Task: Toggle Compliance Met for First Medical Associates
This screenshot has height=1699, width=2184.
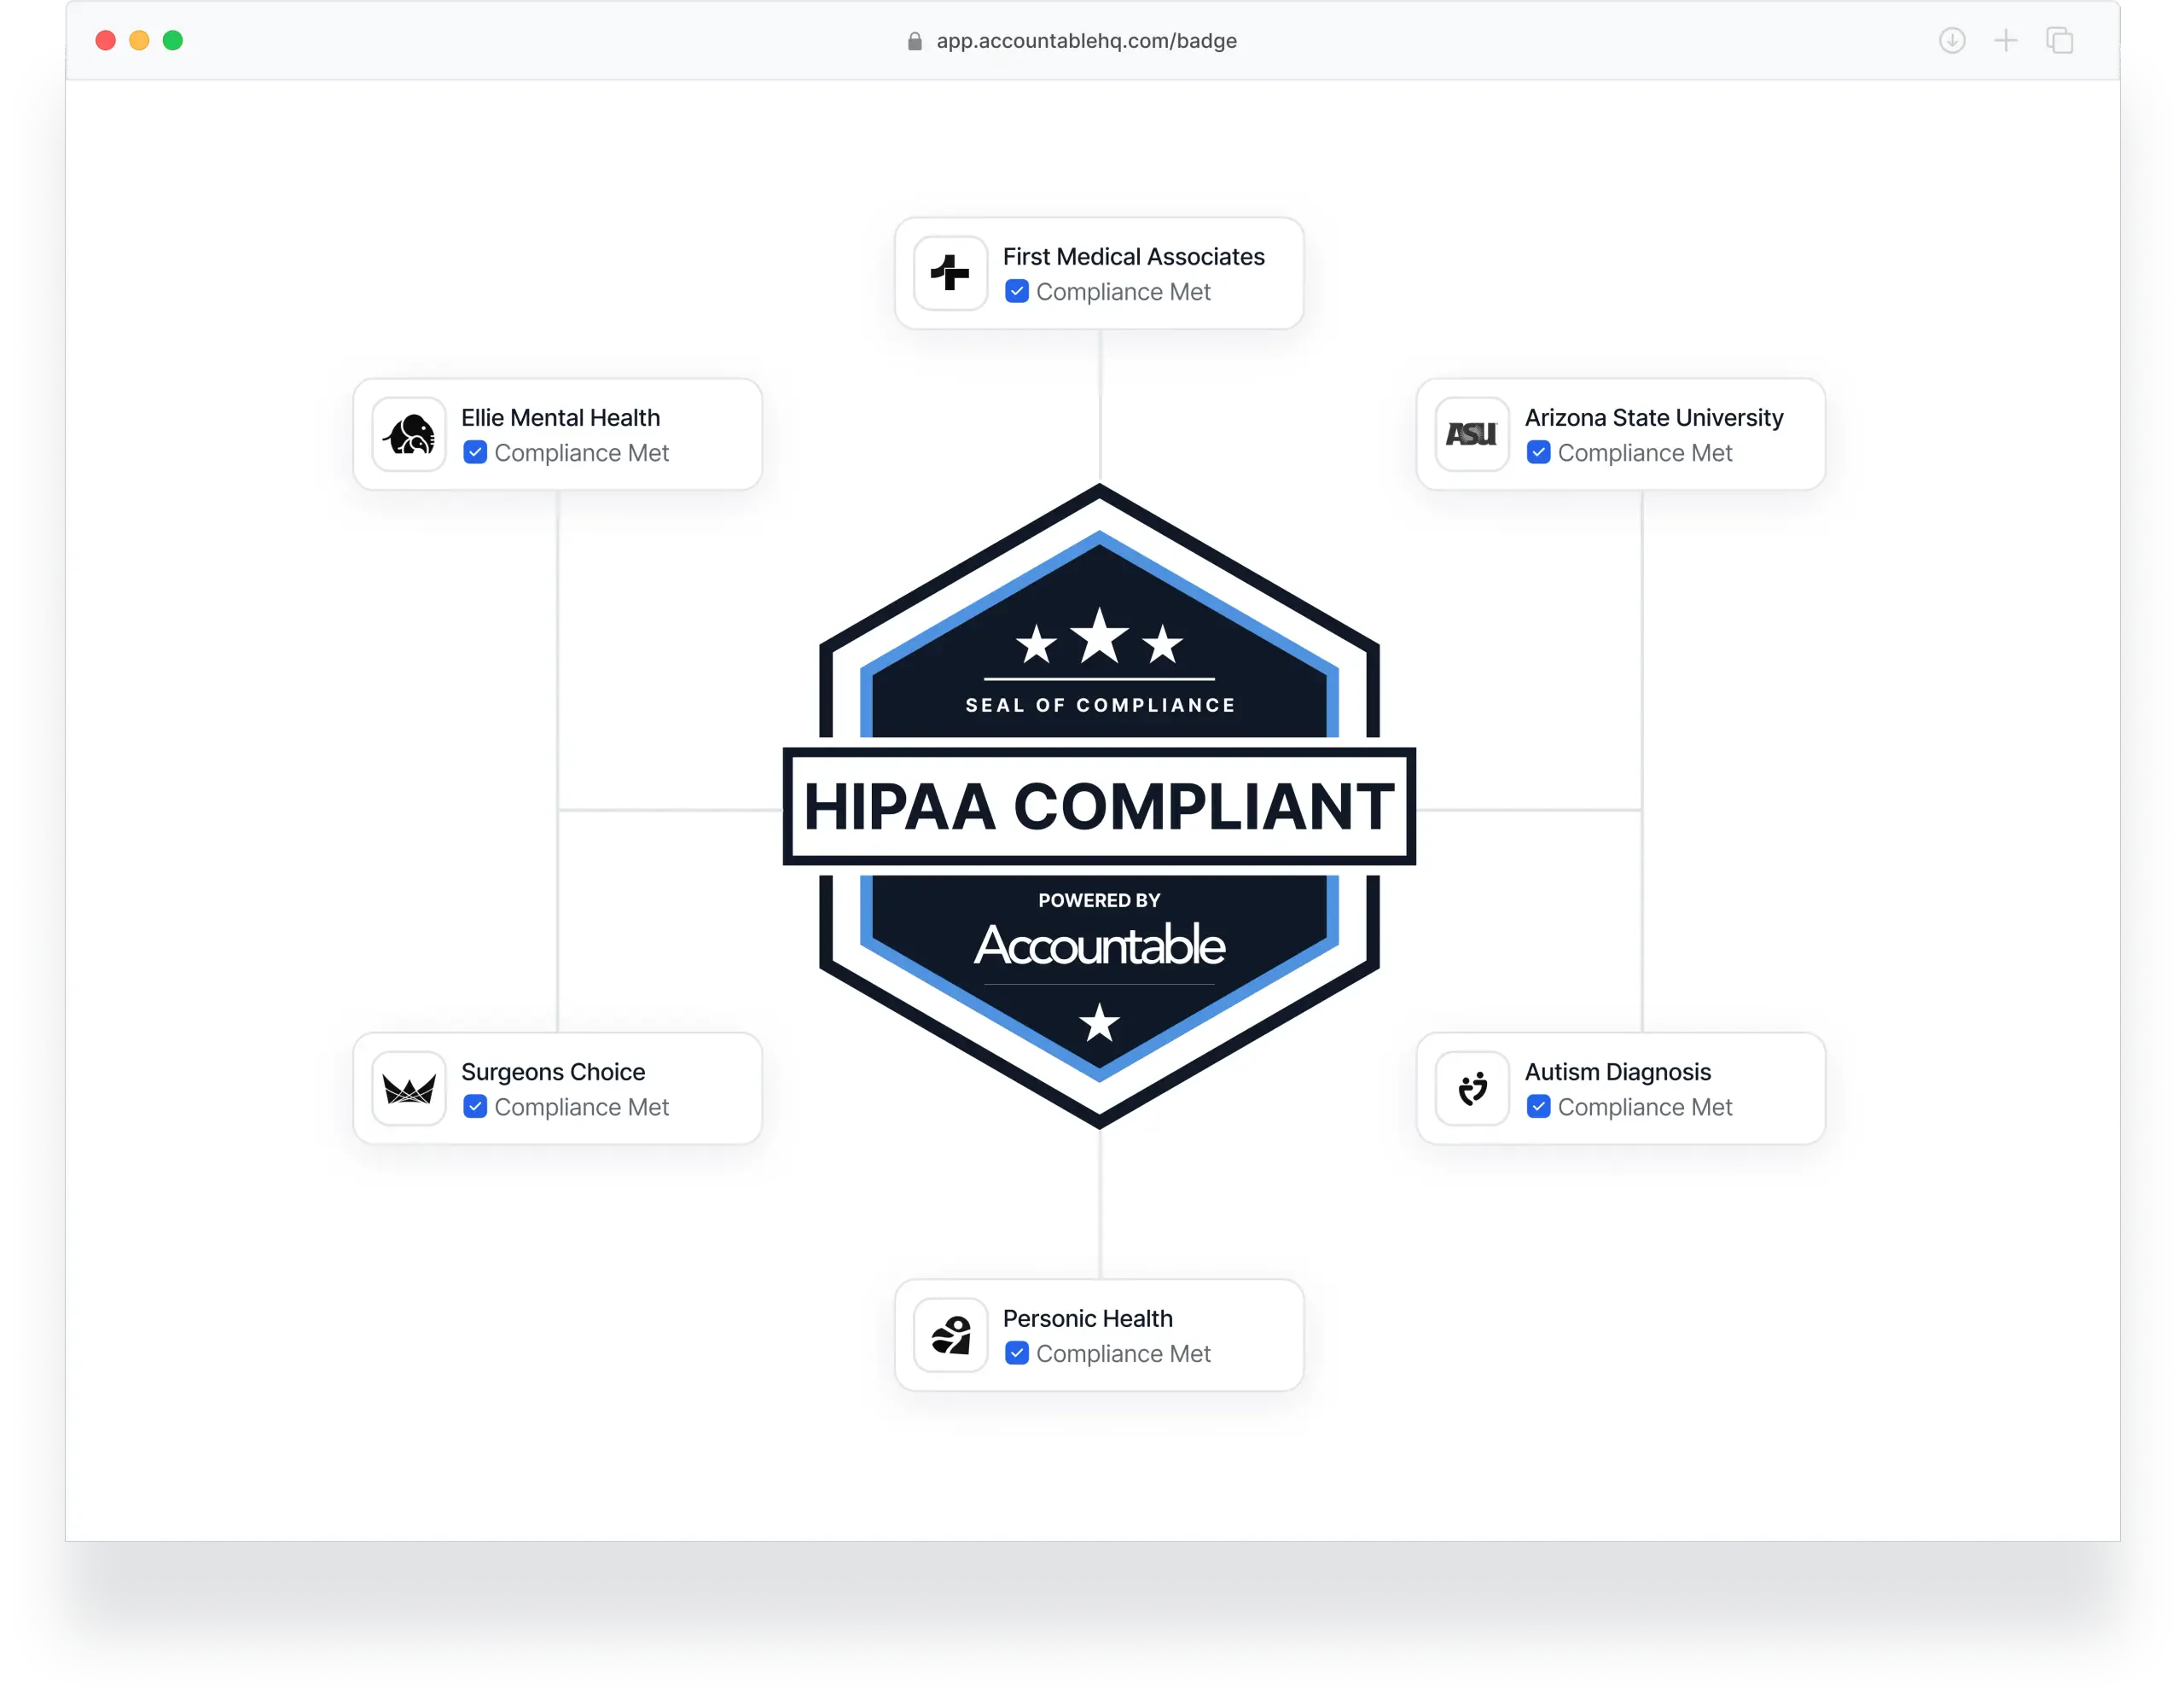Action: click(1016, 291)
